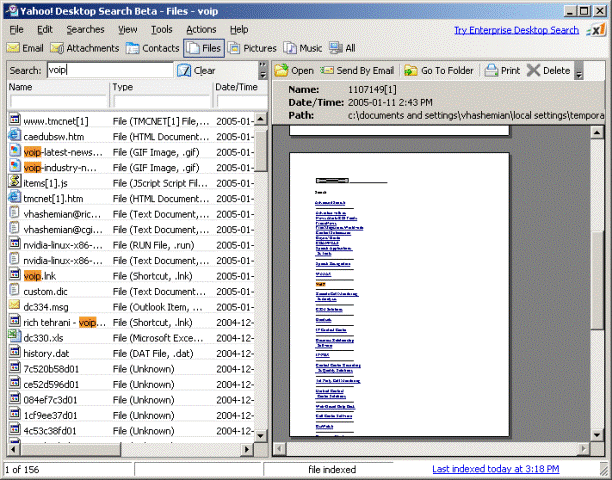612x480 pixels.
Task: Select the Contacts category button
Action: click(153, 48)
